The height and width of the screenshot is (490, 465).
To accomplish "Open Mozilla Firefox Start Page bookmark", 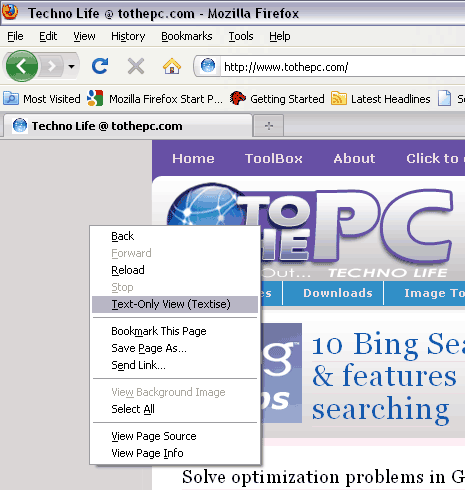I will [x=155, y=99].
